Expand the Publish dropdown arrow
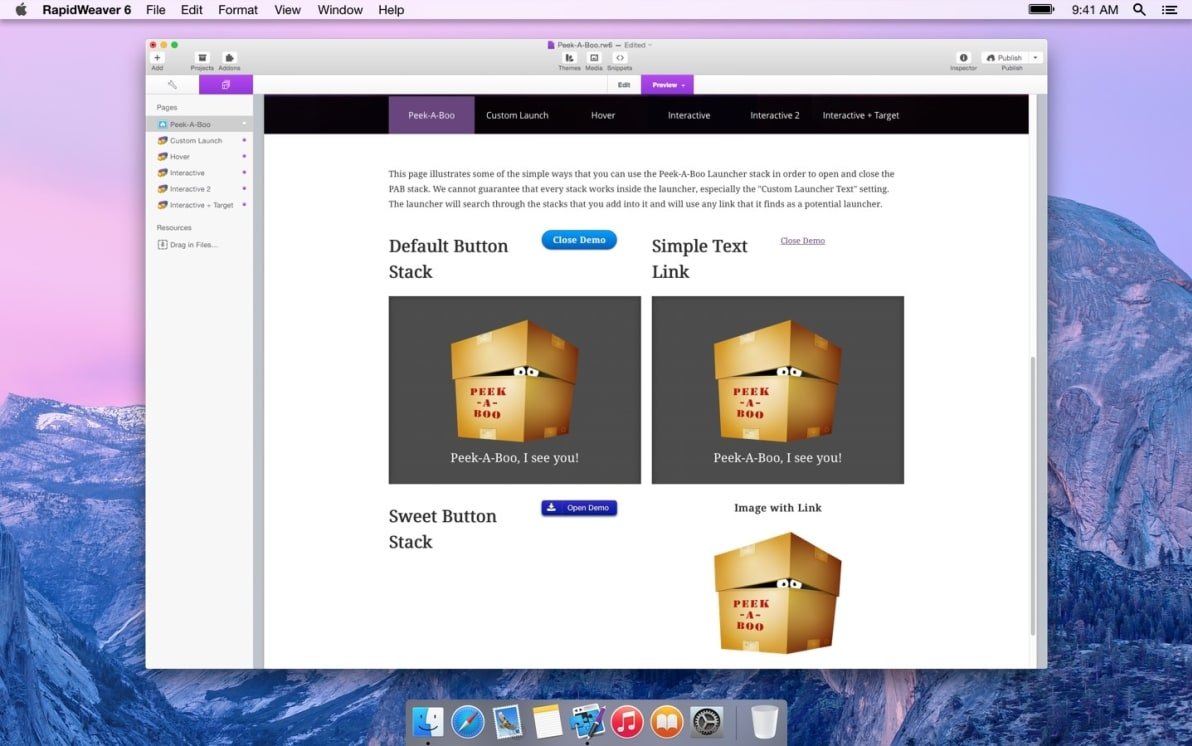Screen dimensions: 1192x746 click(1035, 58)
